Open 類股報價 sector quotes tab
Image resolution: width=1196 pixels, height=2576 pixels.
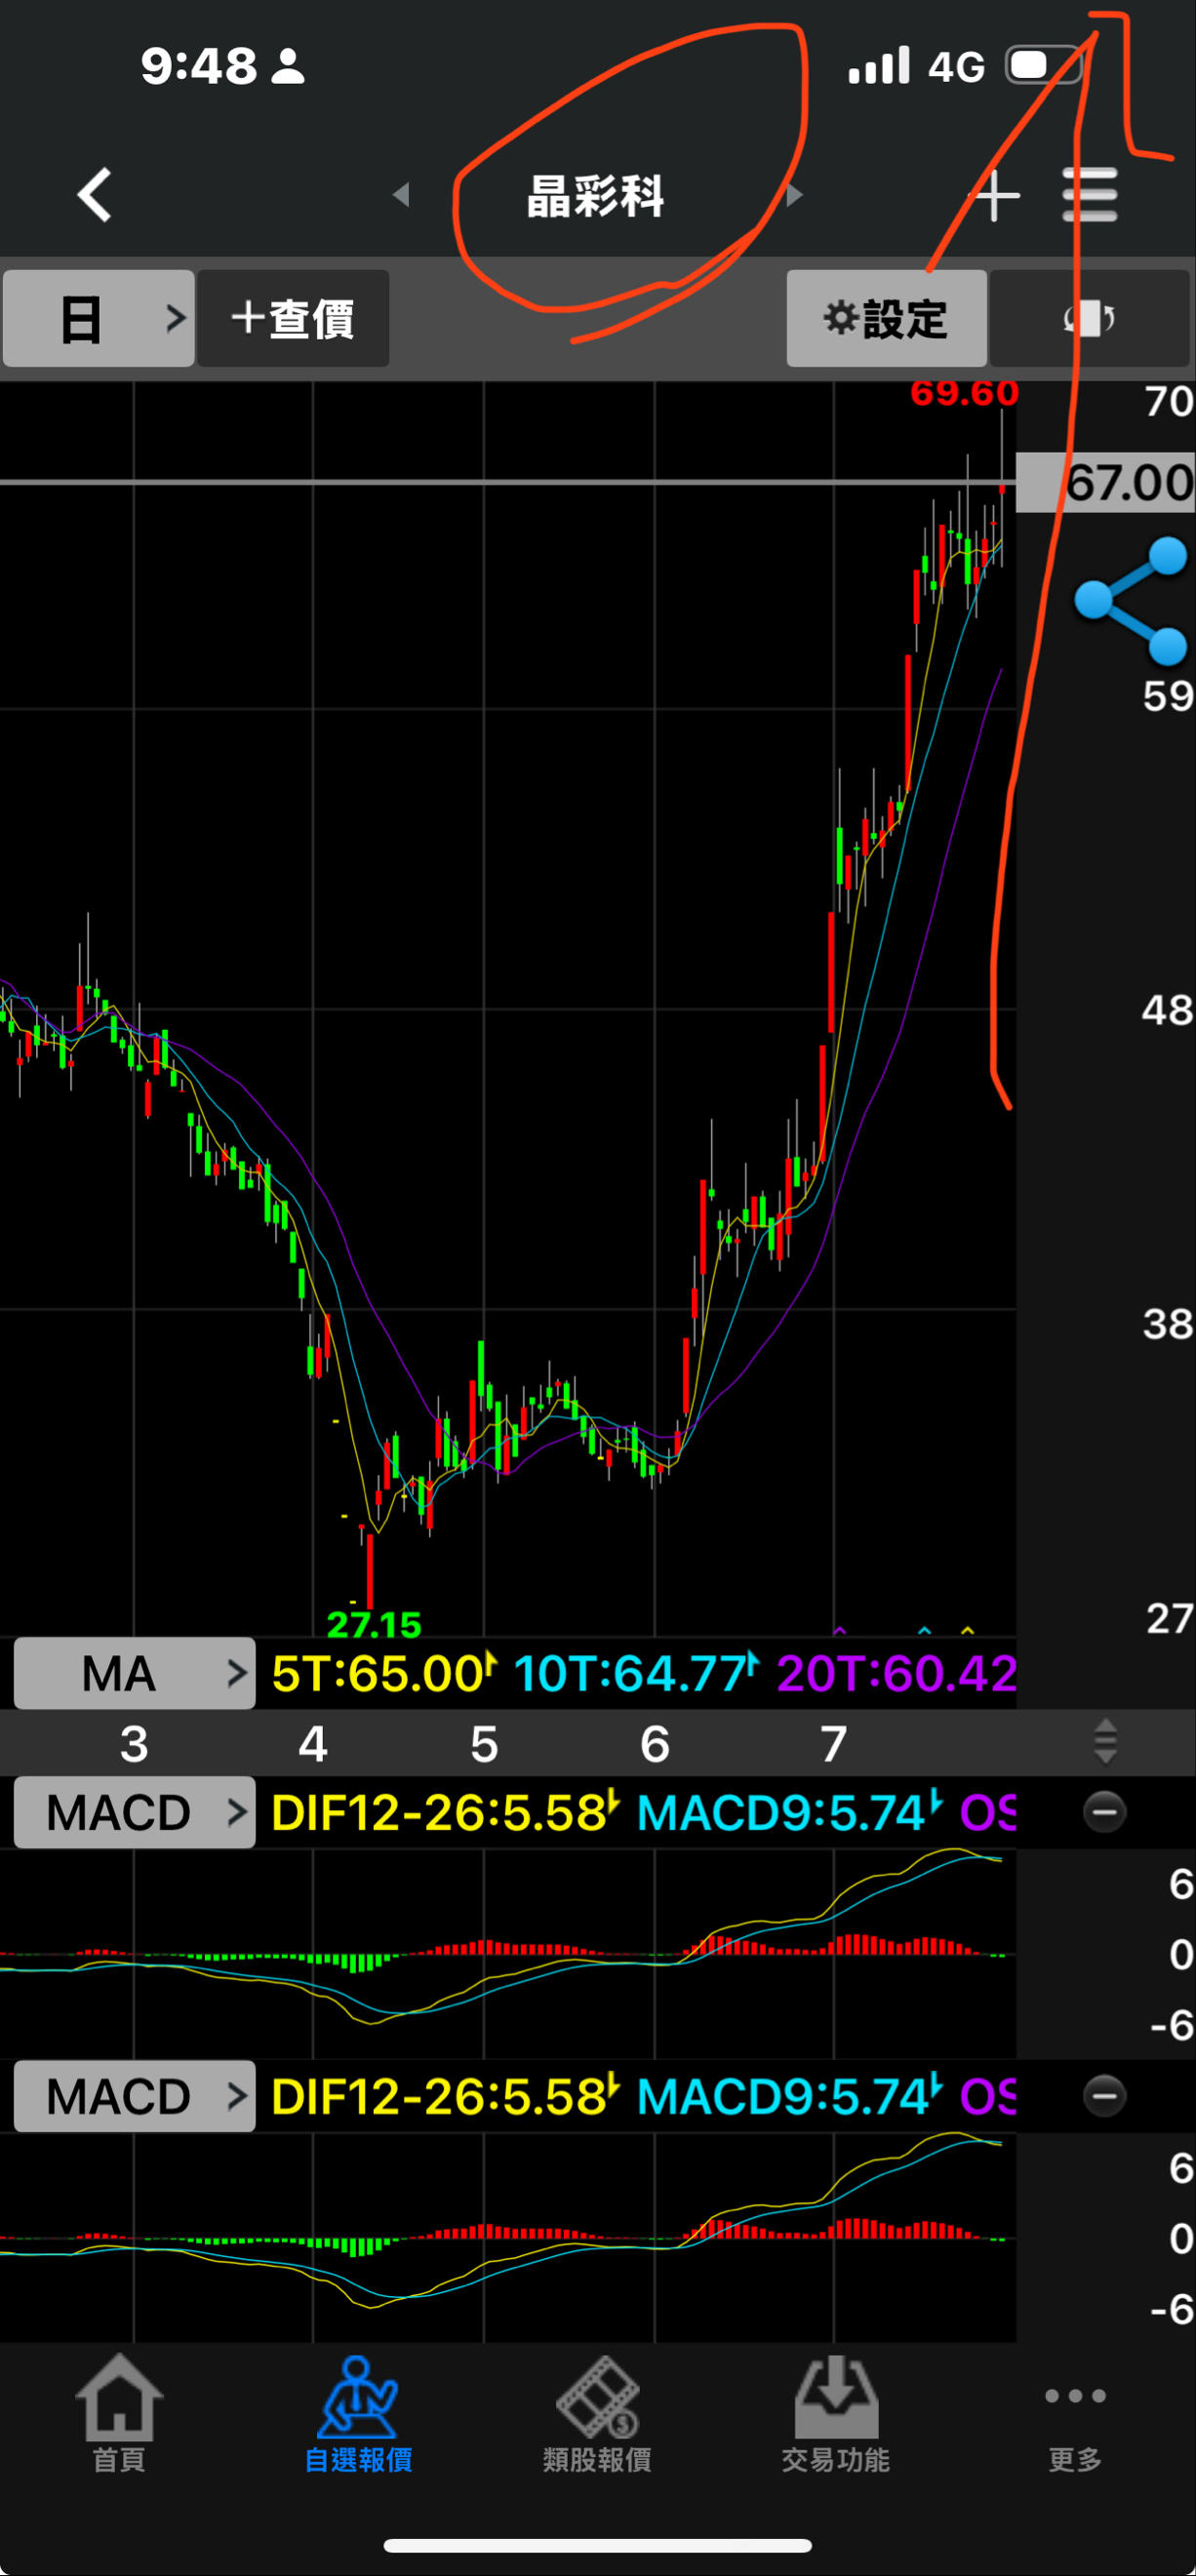[x=597, y=2414]
